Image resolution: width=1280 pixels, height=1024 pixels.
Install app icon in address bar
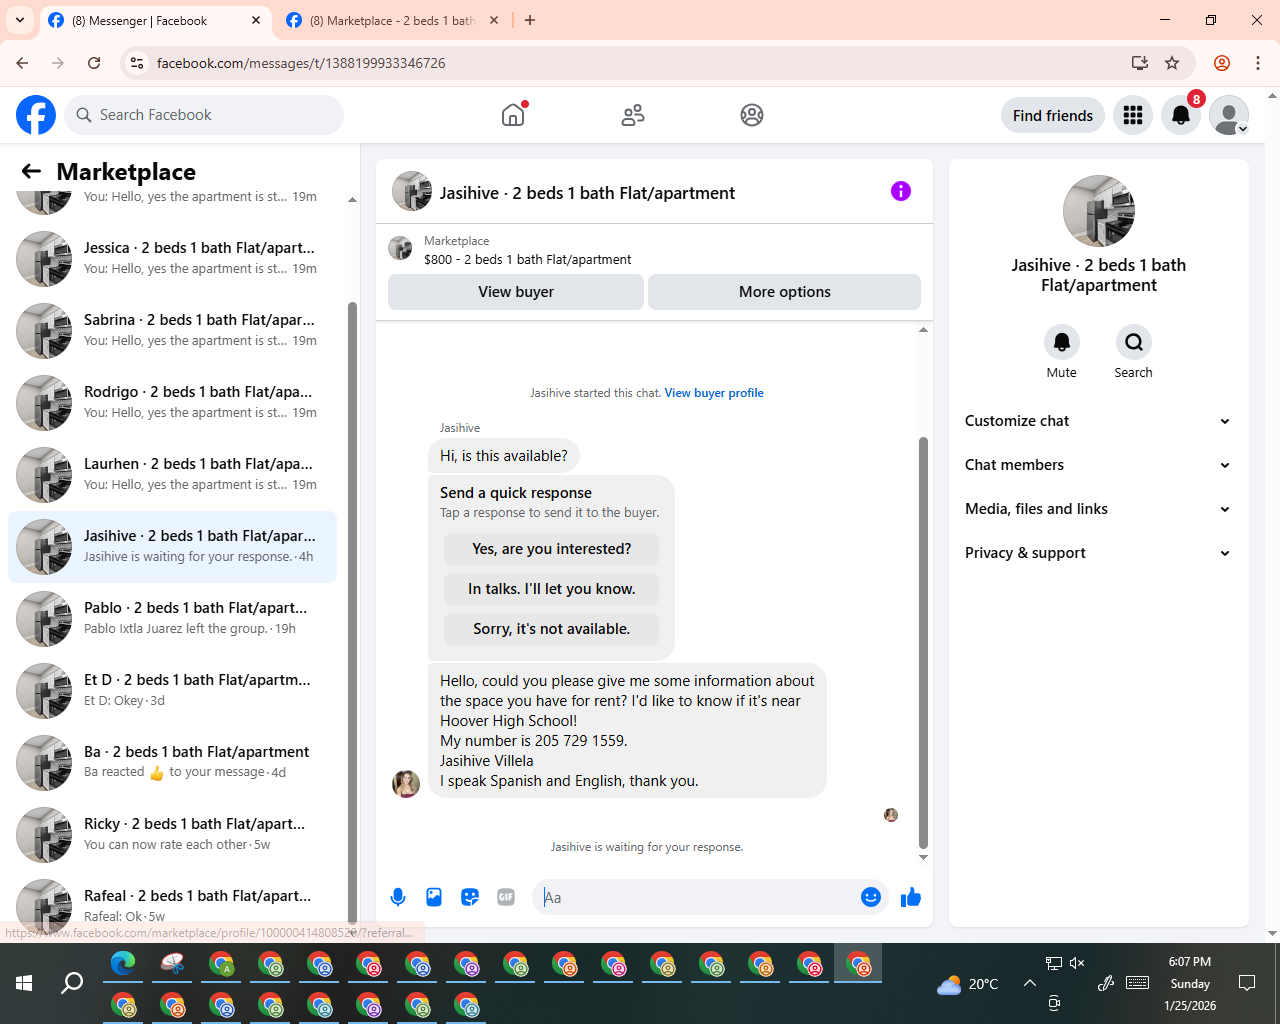coord(1140,63)
